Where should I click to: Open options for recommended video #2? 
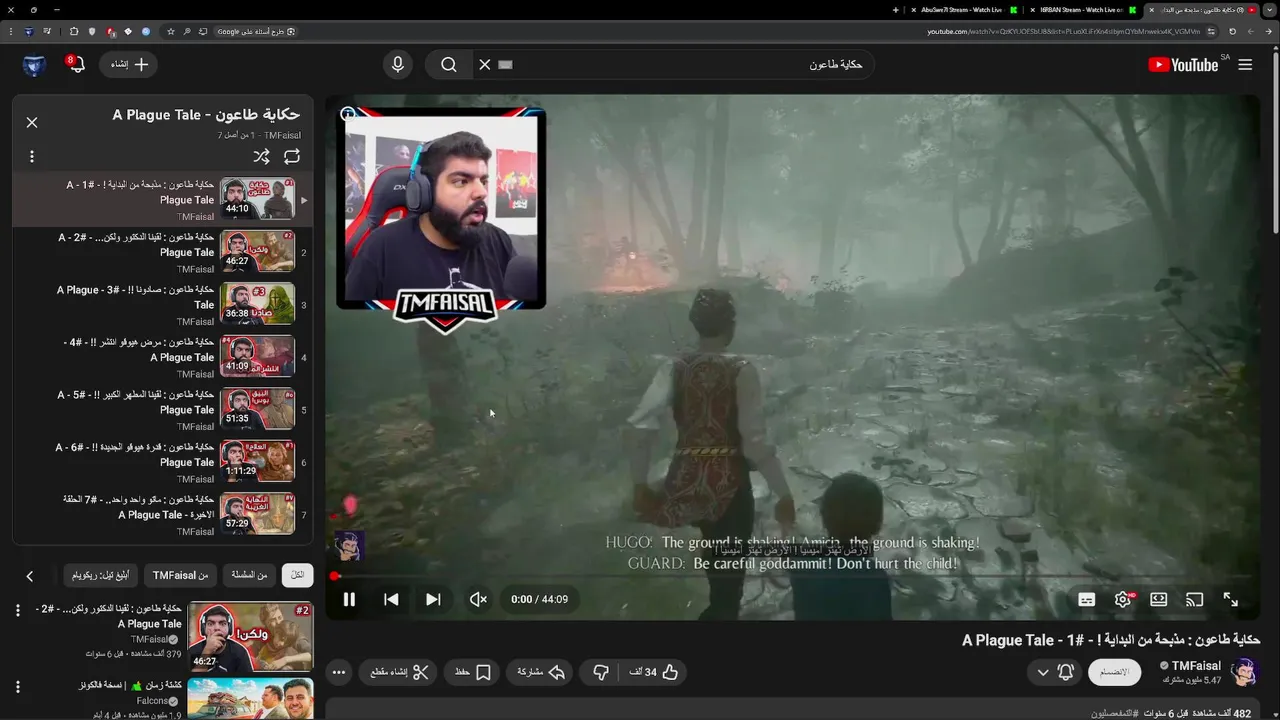17,609
